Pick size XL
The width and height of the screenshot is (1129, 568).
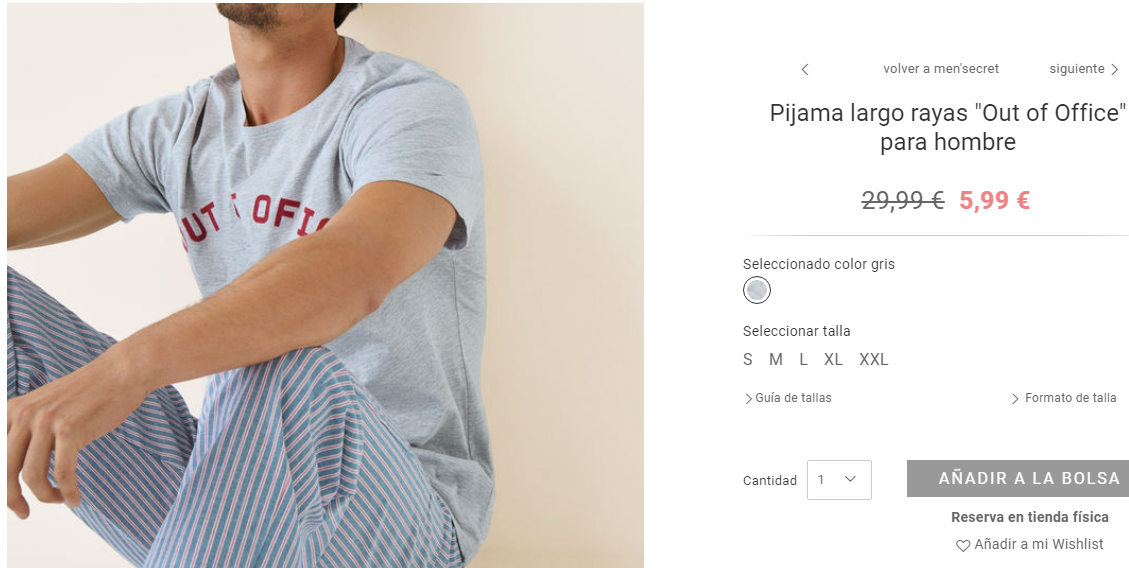coord(833,359)
